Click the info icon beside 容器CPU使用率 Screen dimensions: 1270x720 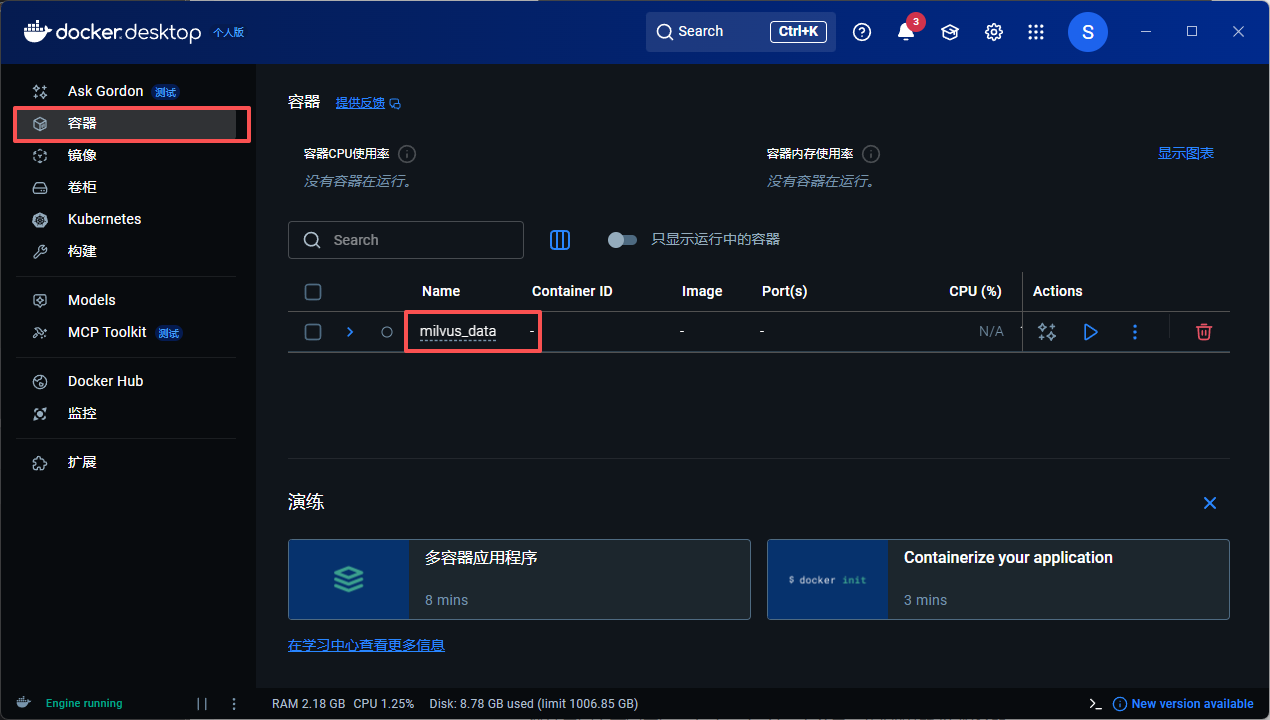pos(407,154)
